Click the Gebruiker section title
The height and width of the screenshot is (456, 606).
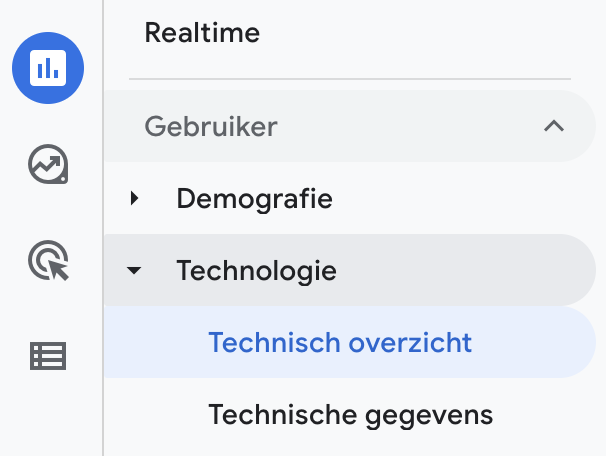211,126
